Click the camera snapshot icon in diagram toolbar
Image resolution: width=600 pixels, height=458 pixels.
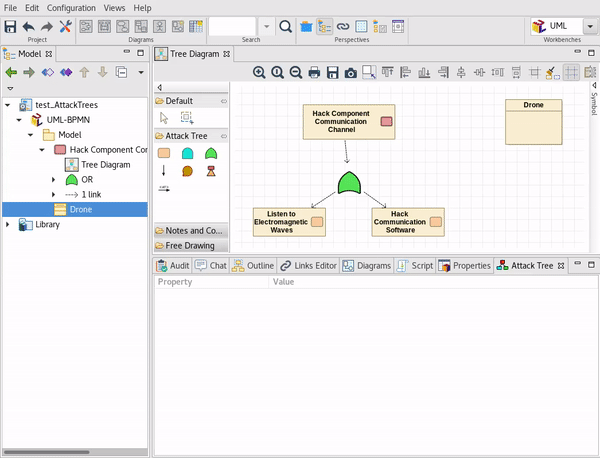point(350,72)
